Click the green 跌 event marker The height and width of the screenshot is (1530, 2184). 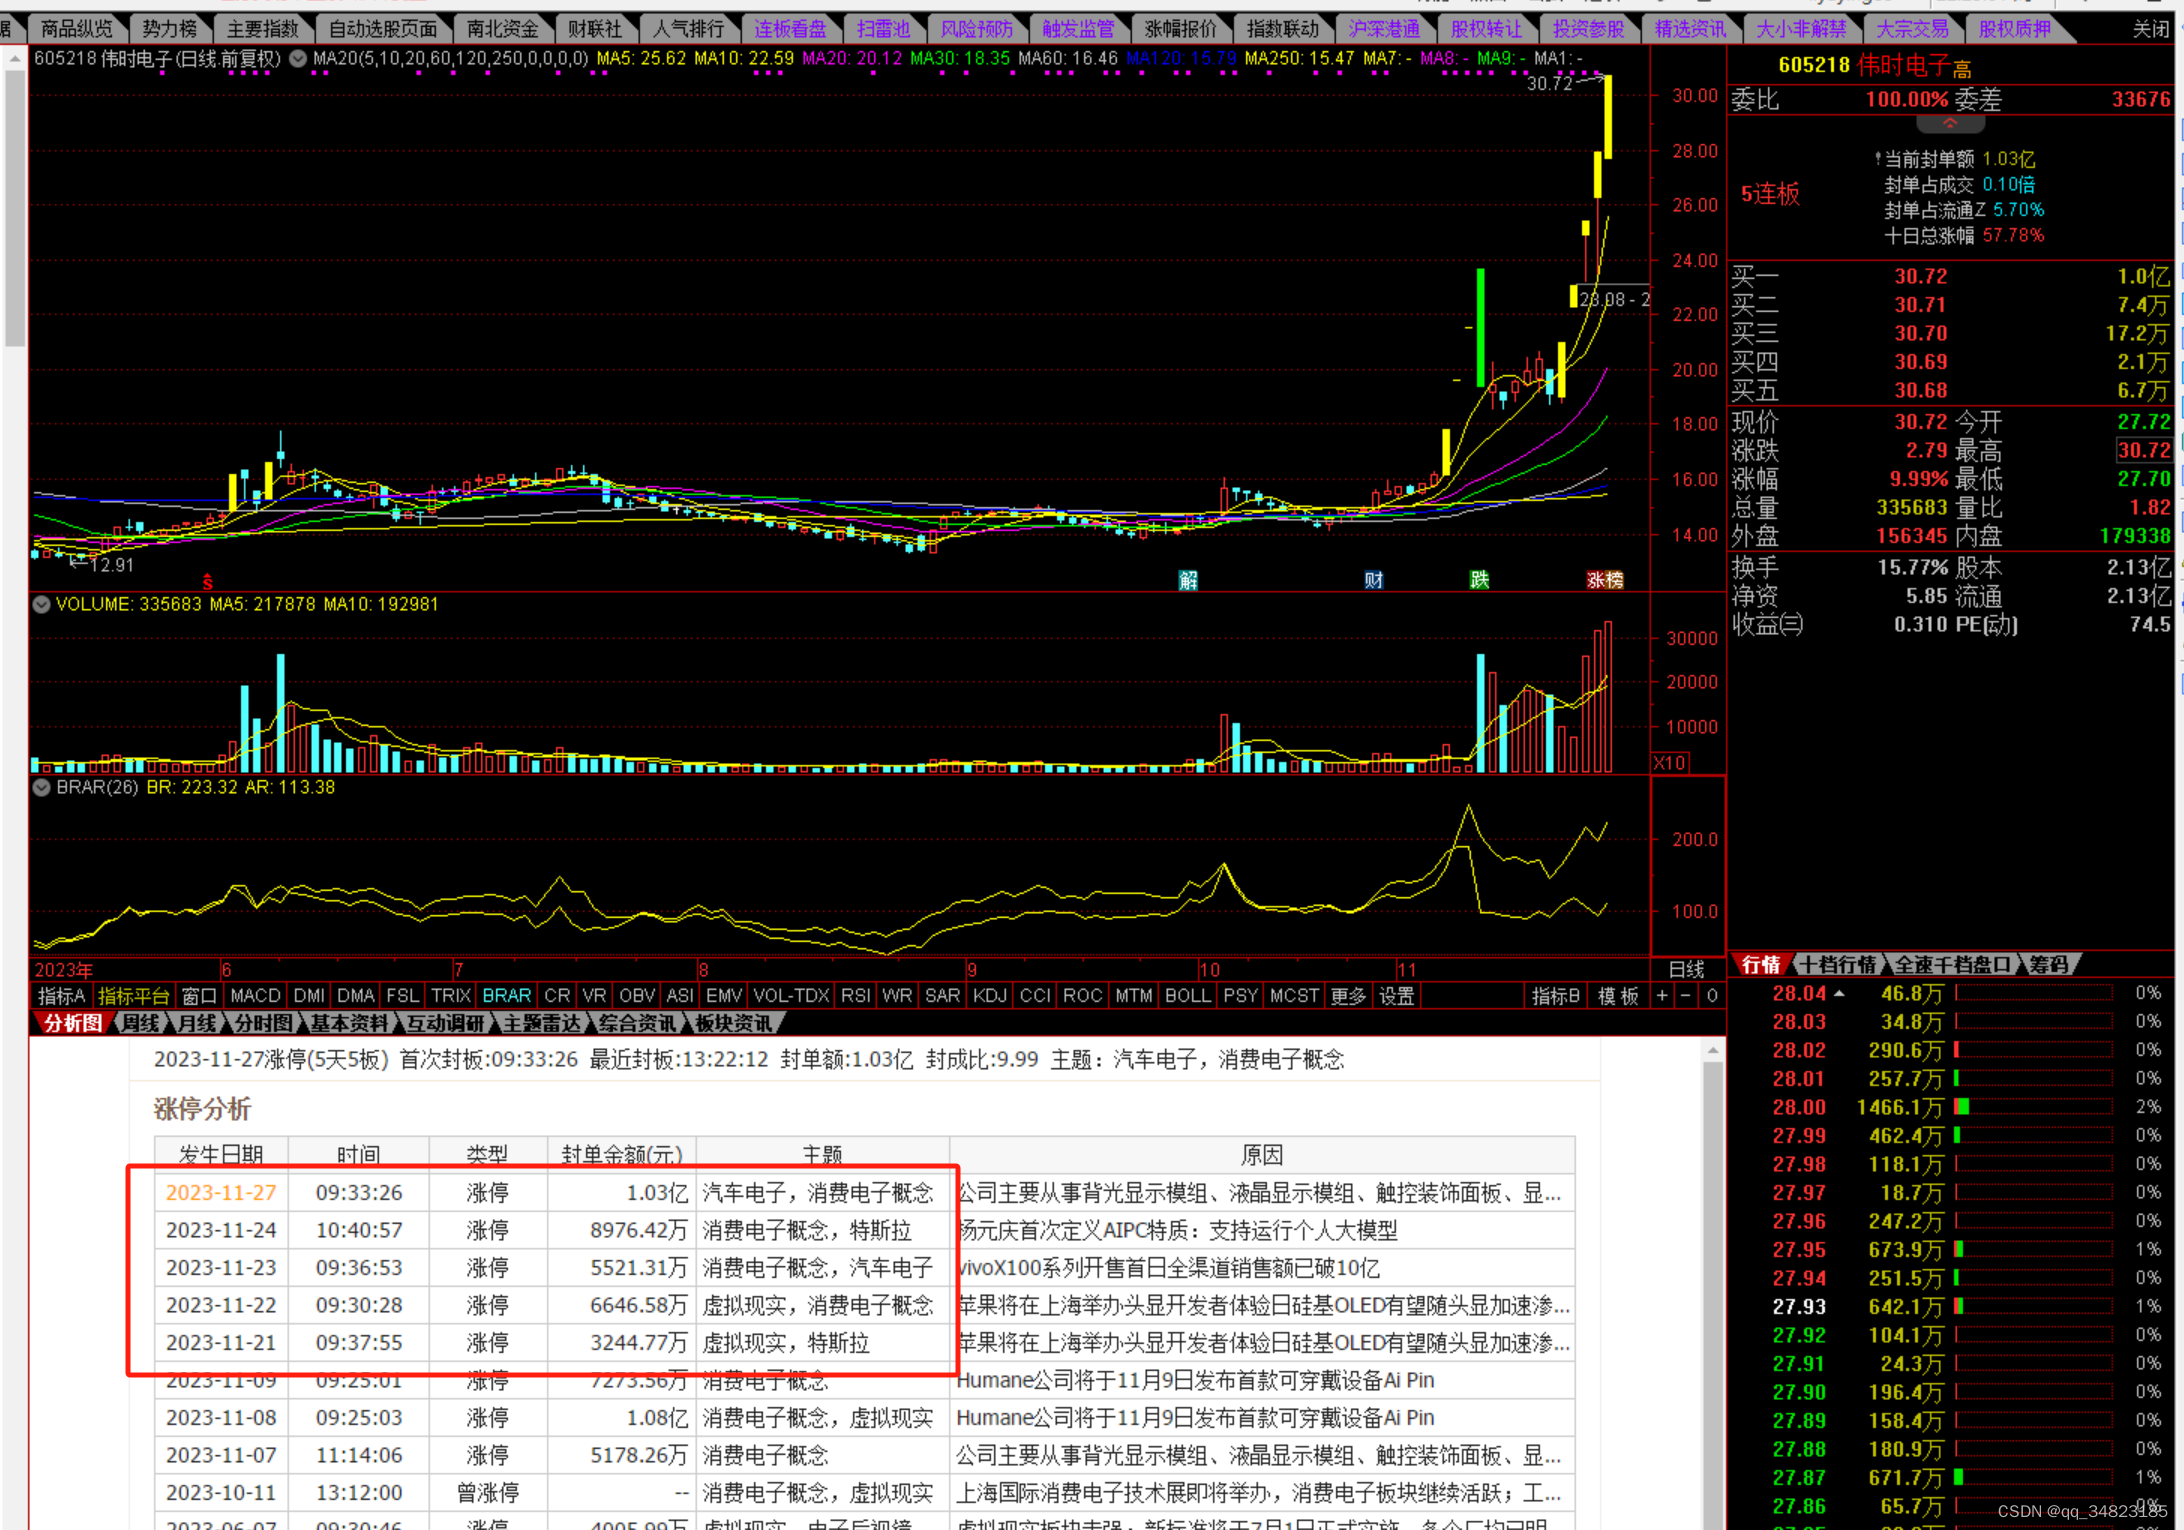point(1479,580)
